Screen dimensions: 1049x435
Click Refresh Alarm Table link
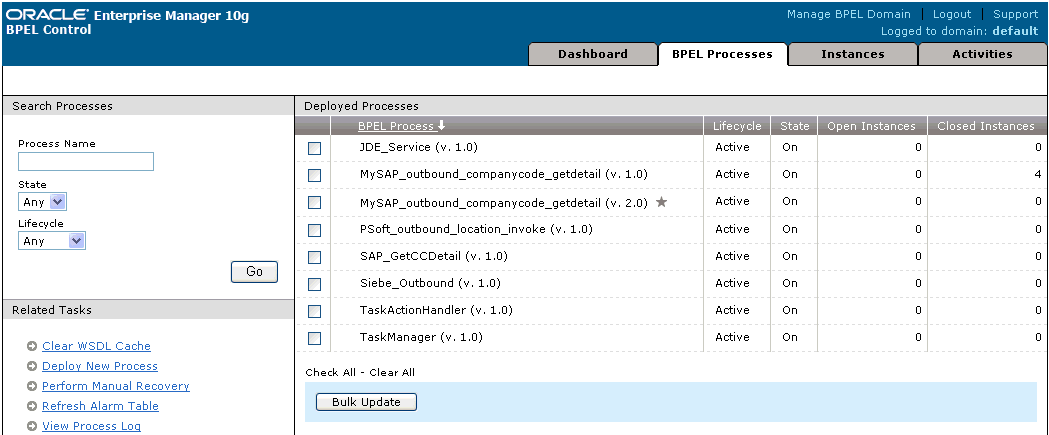tap(100, 406)
